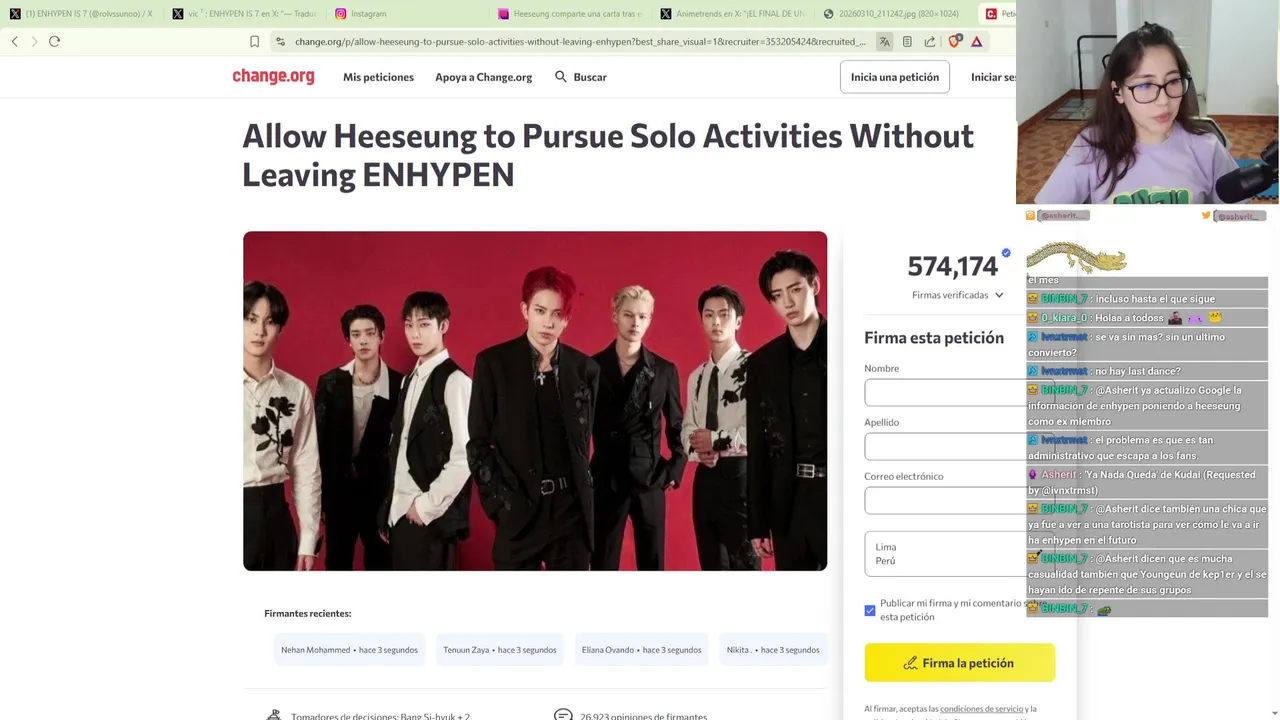Click the share icon in address bar
The width and height of the screenshot is (1280, 720).
click(x=930, y=41)
